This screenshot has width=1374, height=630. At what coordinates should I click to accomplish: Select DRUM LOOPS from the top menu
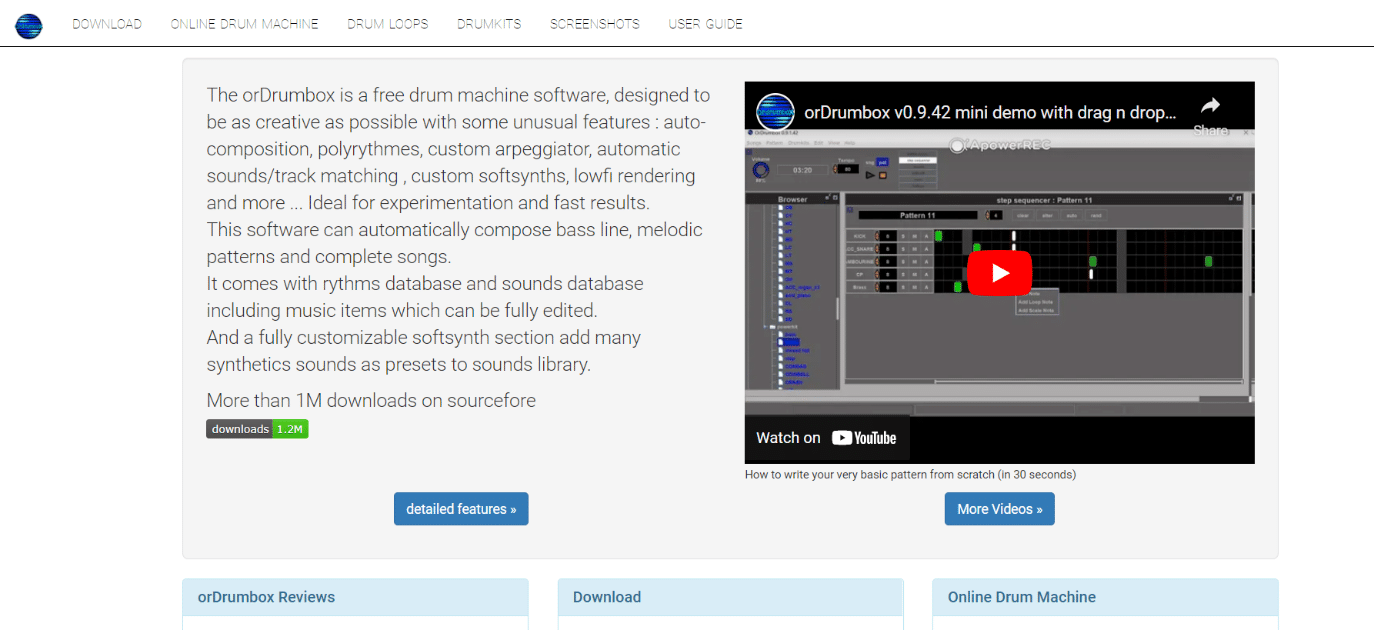(388, 24)
